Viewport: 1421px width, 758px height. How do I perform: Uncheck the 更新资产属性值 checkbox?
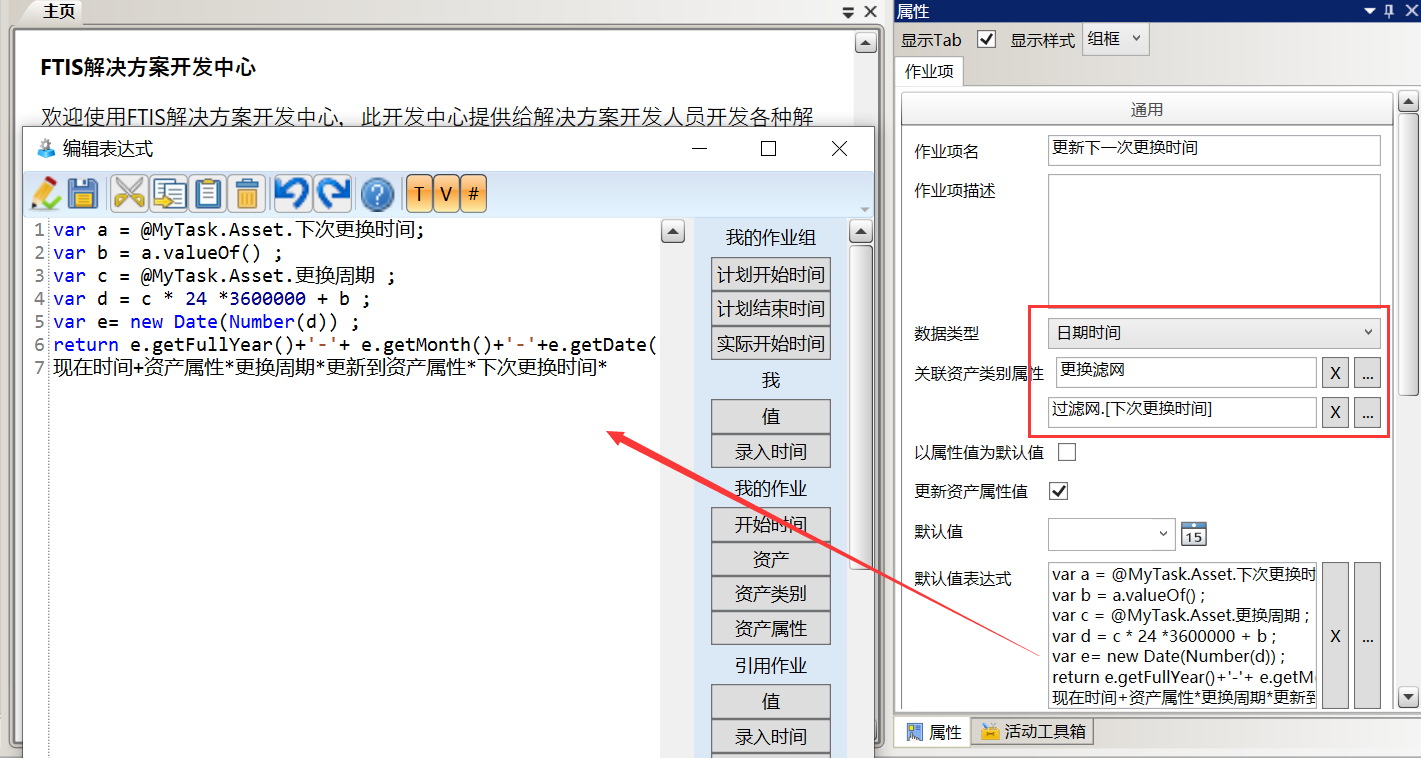pyautogui.click(x=1058, y=491)
